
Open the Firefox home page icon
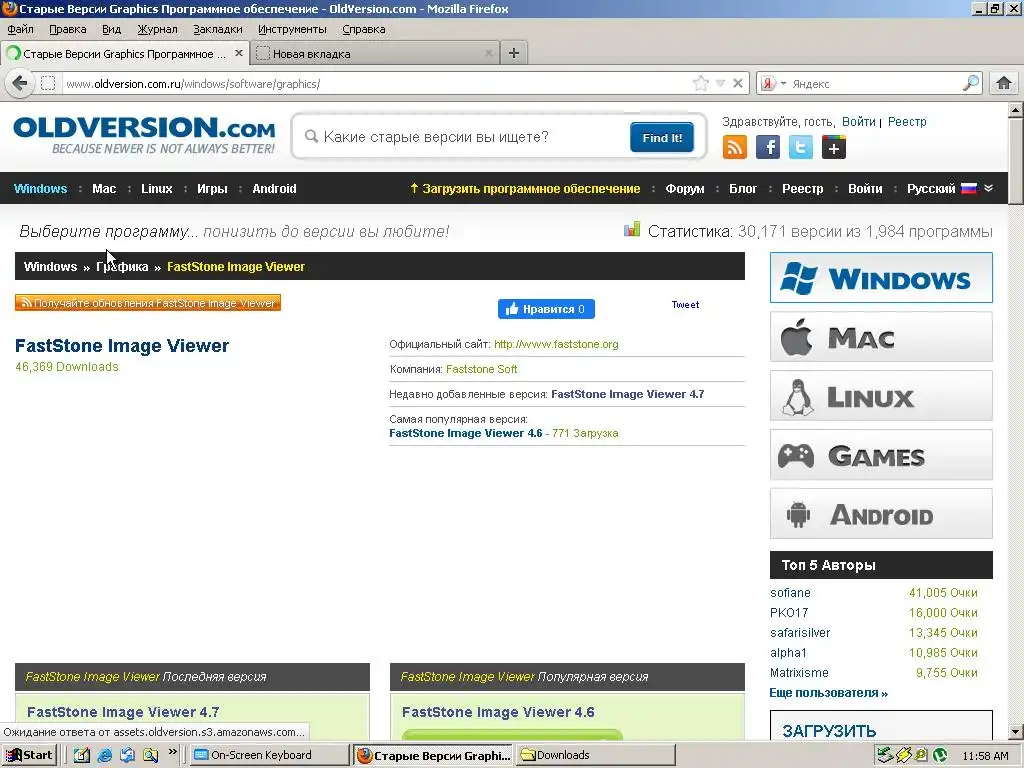[1004, 83]
